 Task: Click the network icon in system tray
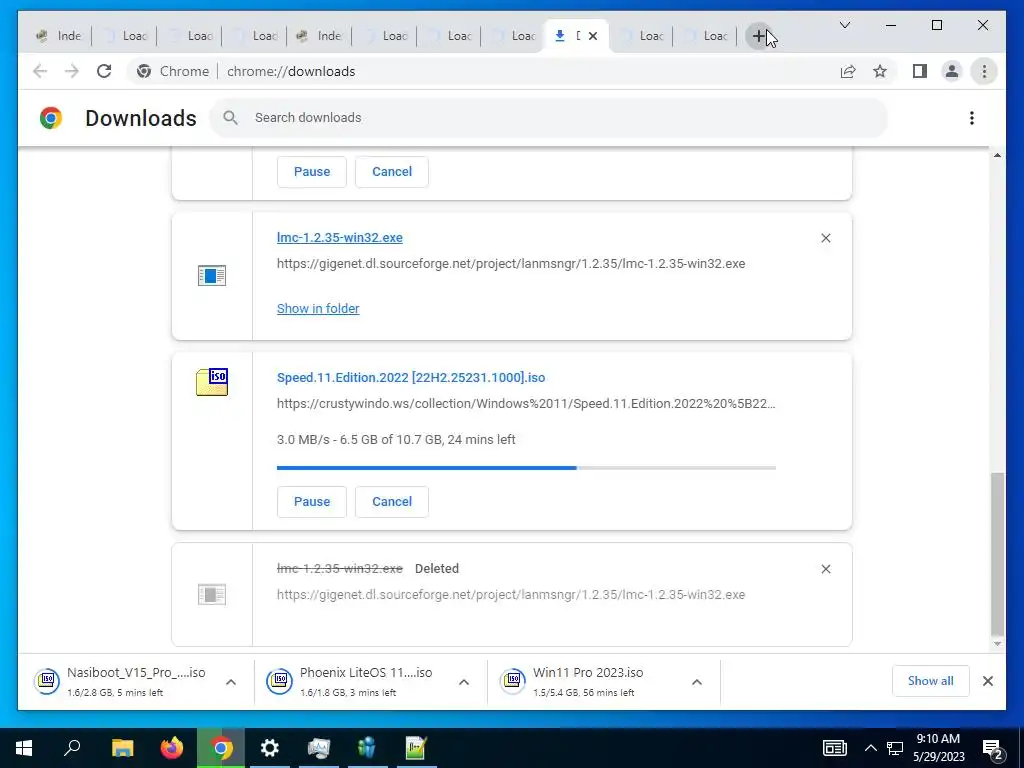(x=895, y=748)
